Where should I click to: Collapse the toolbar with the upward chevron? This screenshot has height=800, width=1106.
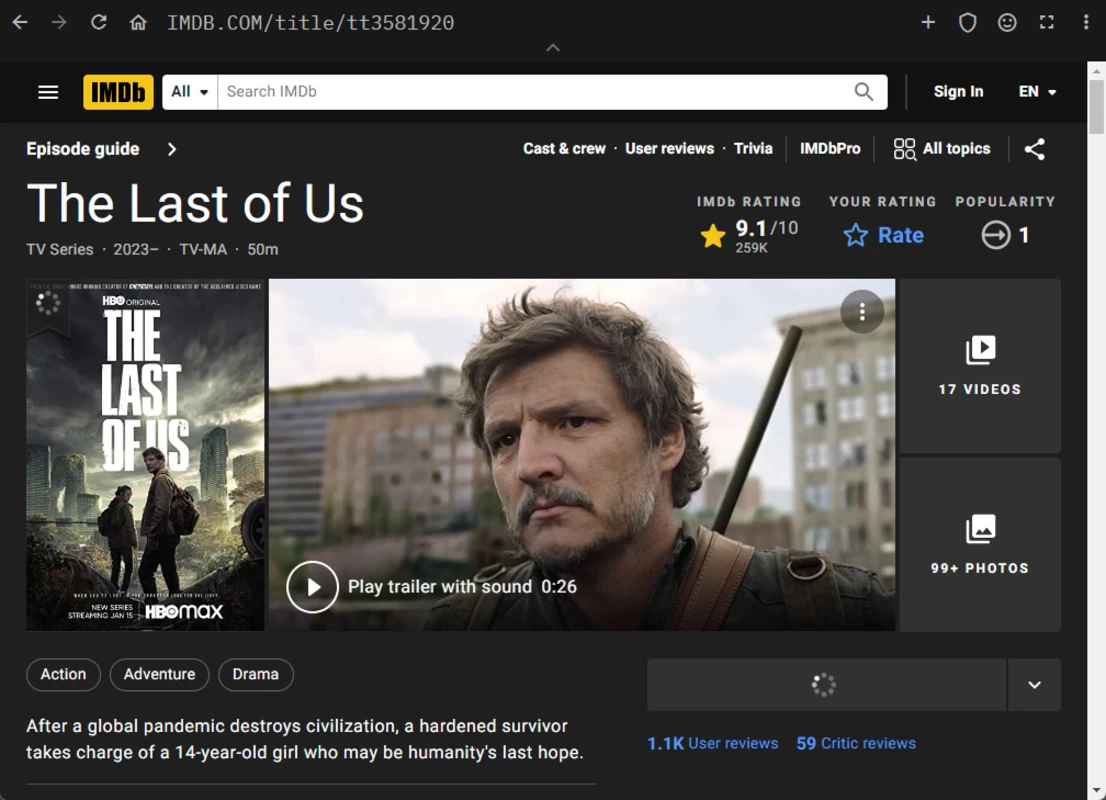point(553,48)
